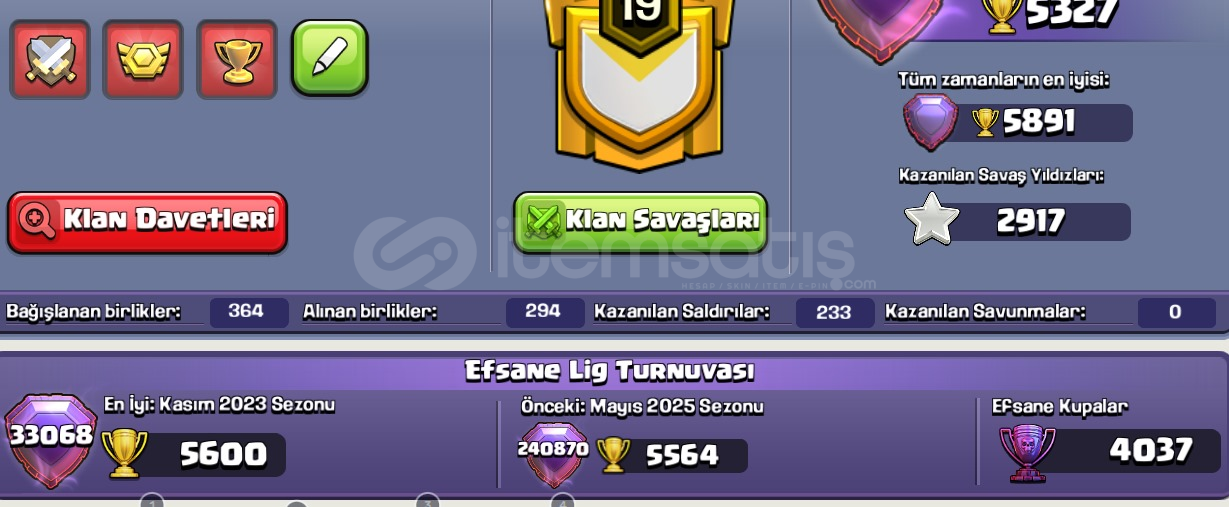The height and width of the screenshot is (507, 1229).
Task: Click the Kazanılan Savunmalar 0 value
Action: [x=1176, y=312]
